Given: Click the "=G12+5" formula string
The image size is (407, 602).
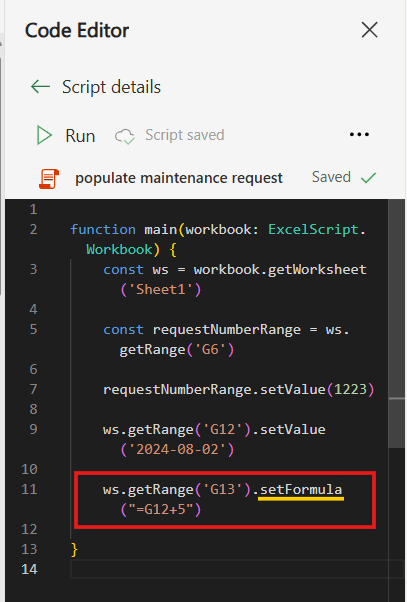Looking at the screenshot, I should [160, 510].
